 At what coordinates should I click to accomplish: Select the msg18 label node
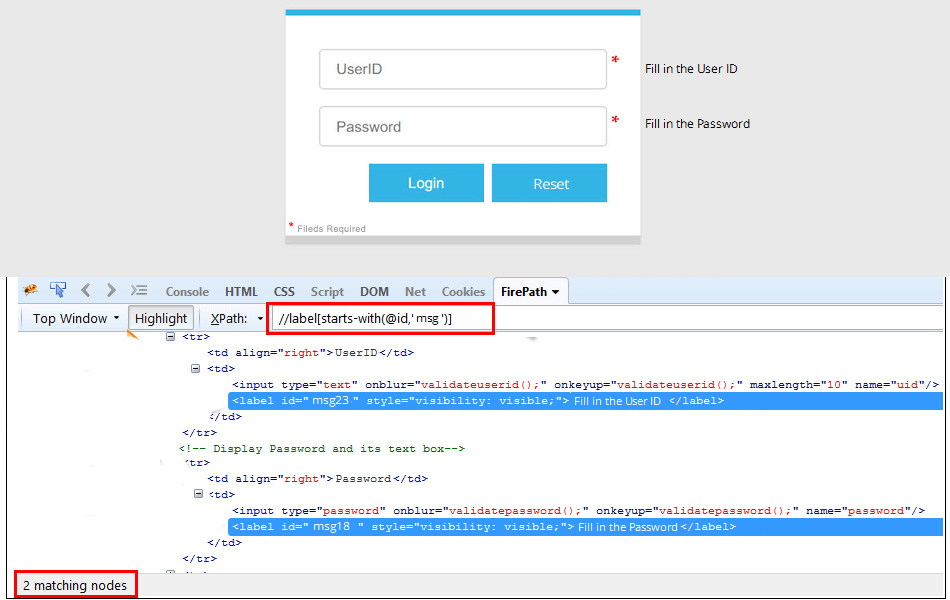pos(585,527)
